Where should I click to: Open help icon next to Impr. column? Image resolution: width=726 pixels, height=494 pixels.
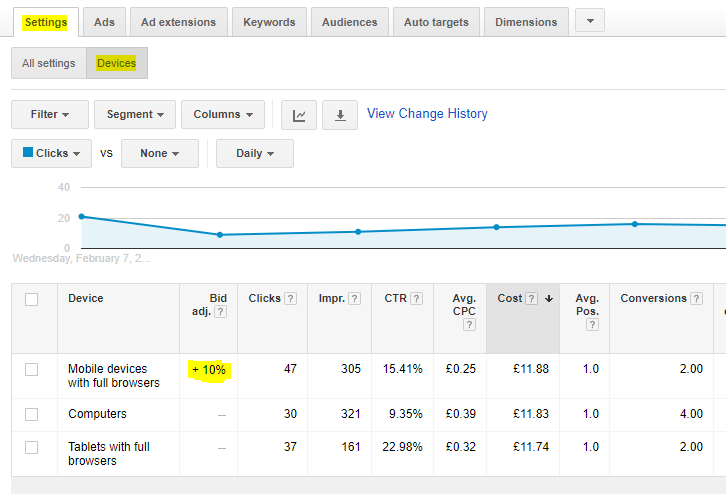(354, 299)
